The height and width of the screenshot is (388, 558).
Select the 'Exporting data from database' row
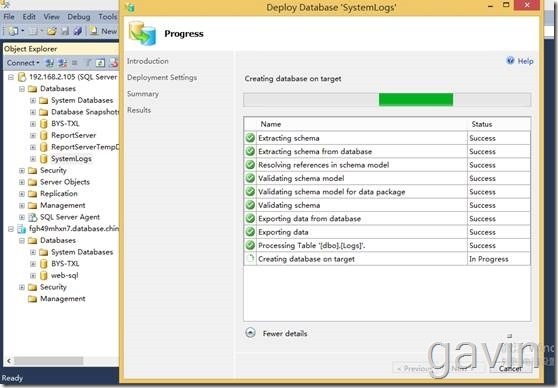tap(387, 219)
